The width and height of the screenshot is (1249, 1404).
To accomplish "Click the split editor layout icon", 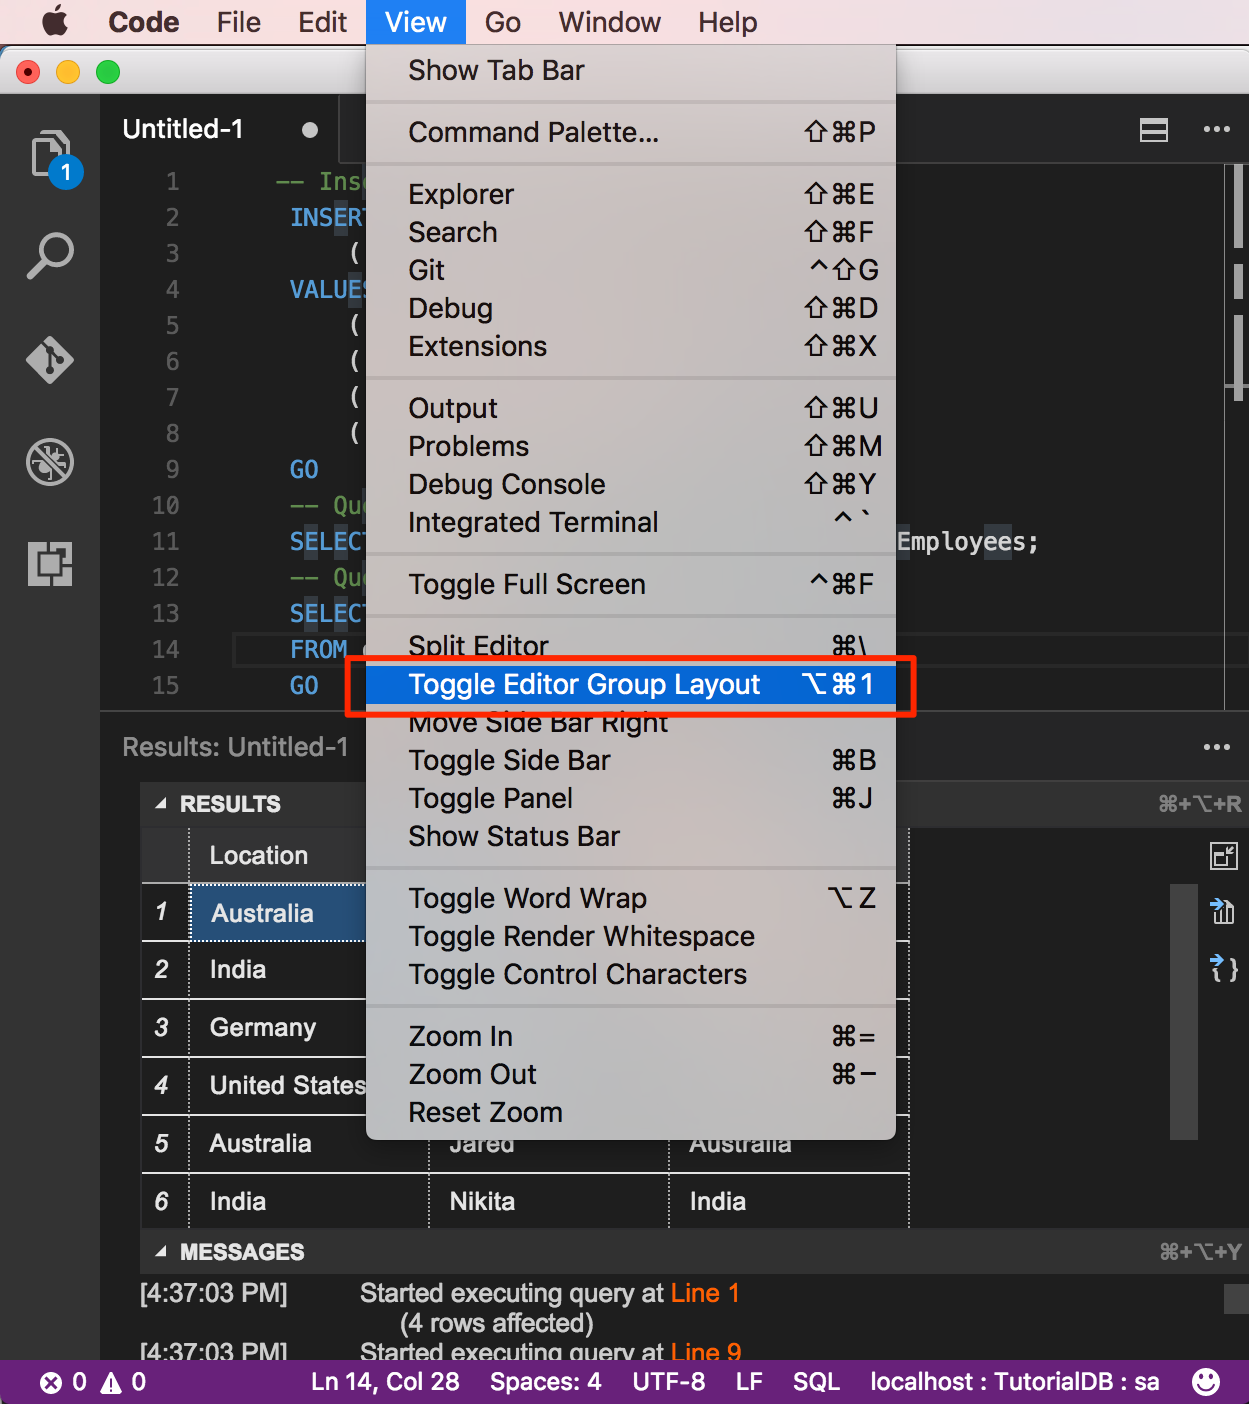I will 1154,130.
